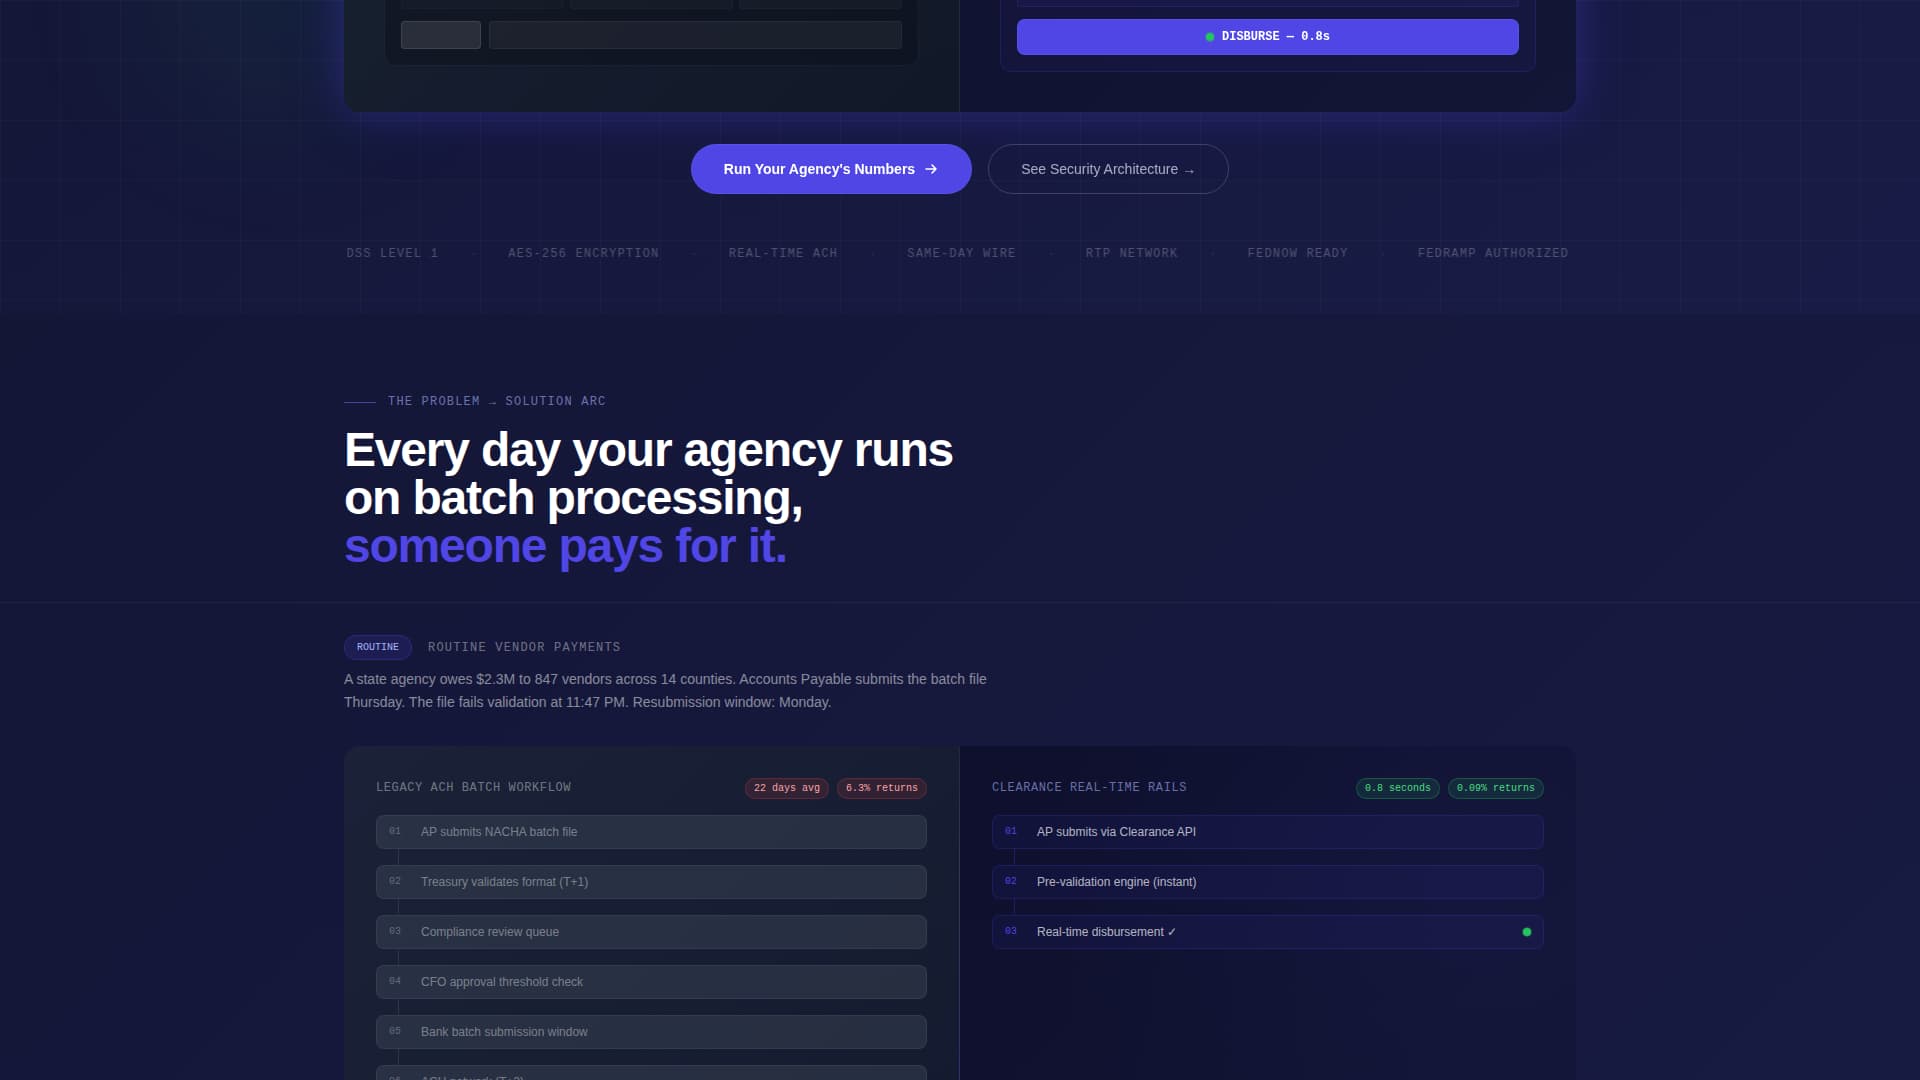Click the Bank batch submission window step
Image resolution: width=1920 pixels, height=1080 pixels.
point(650,1032)
